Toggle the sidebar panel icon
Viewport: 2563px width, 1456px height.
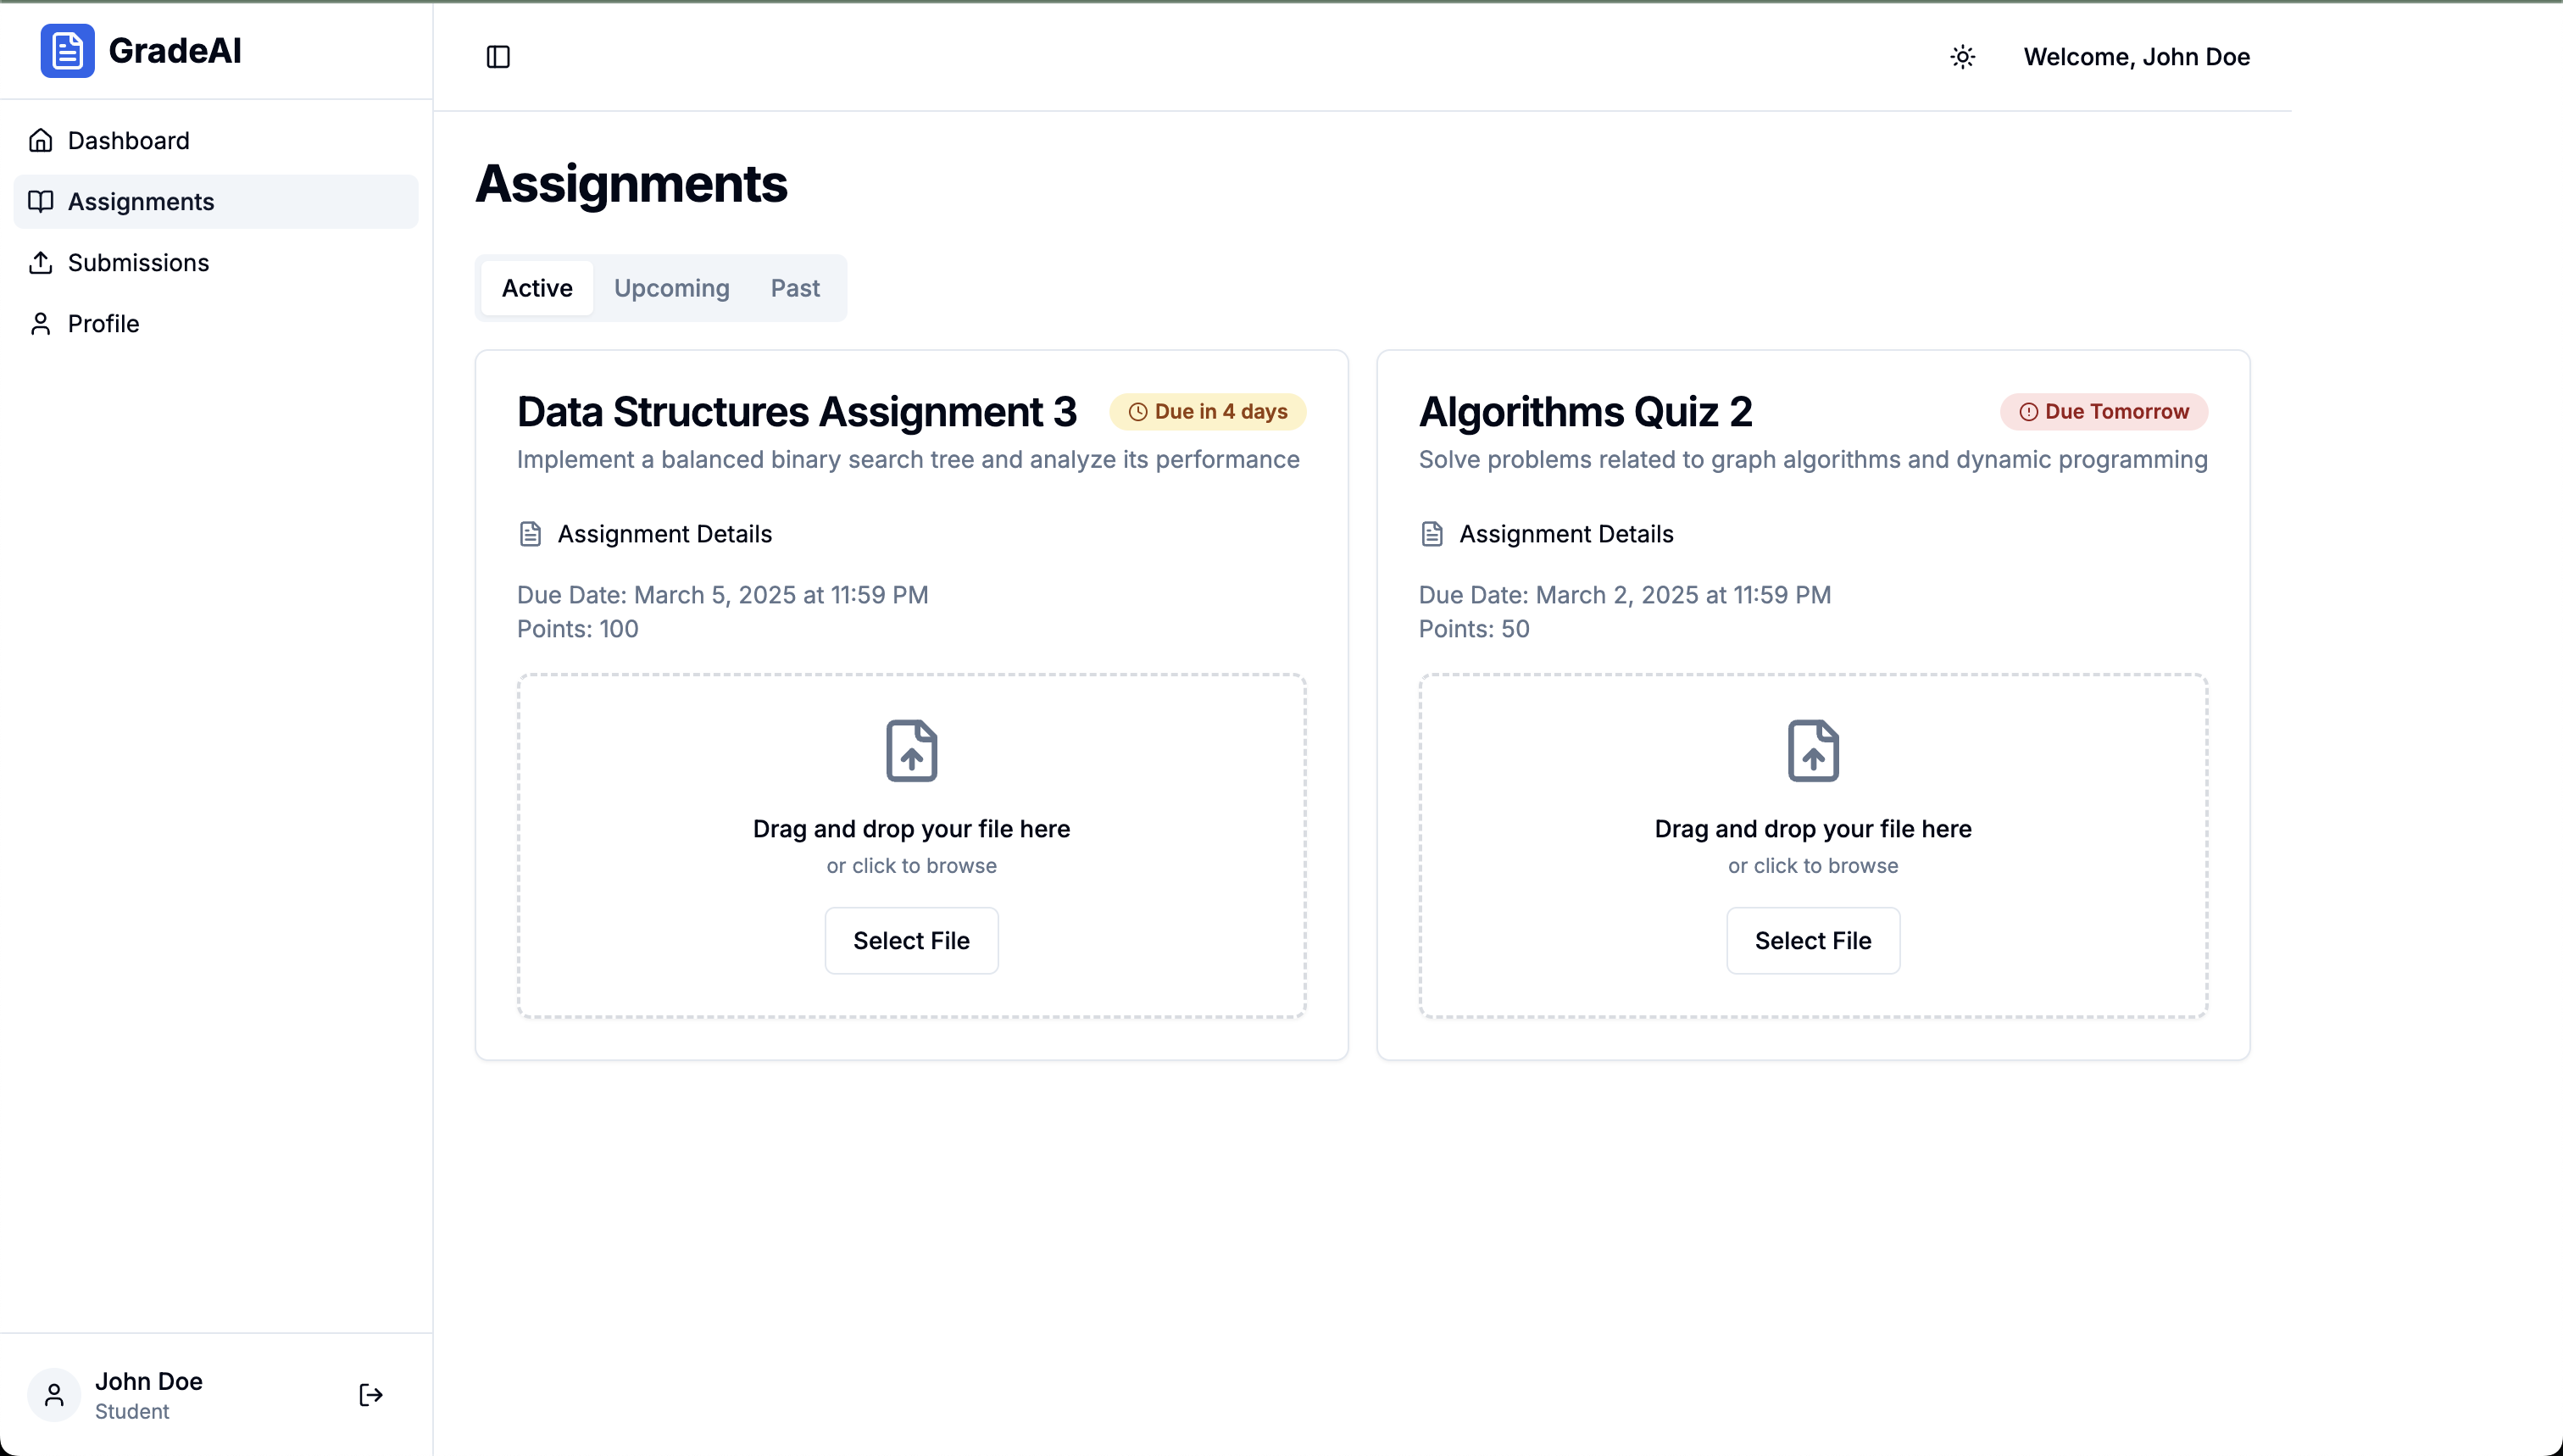[x=498, y=57]
